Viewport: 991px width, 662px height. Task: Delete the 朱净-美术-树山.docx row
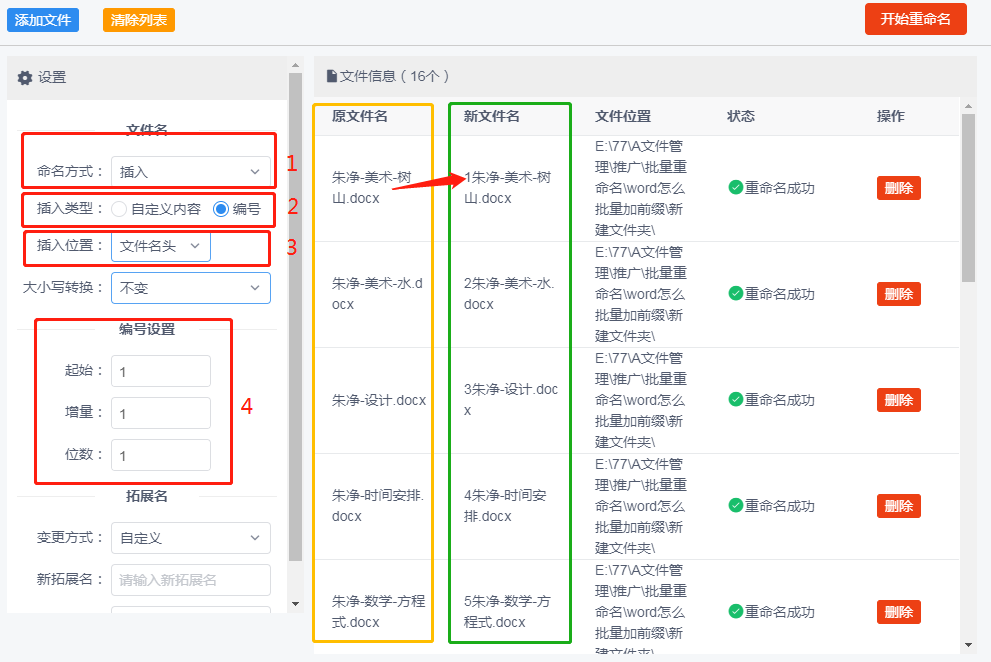click(898, 188)
